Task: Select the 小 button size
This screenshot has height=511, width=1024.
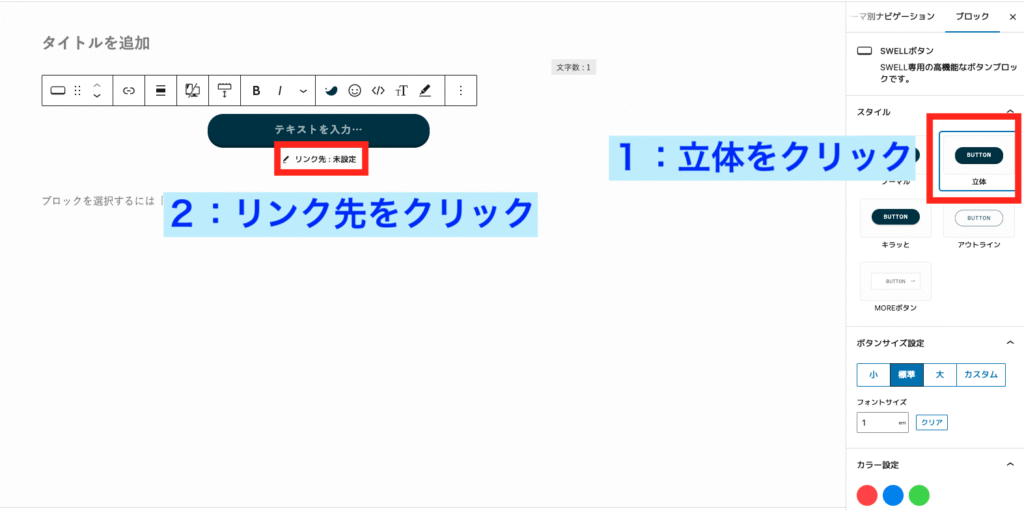Action: point(873,375)
